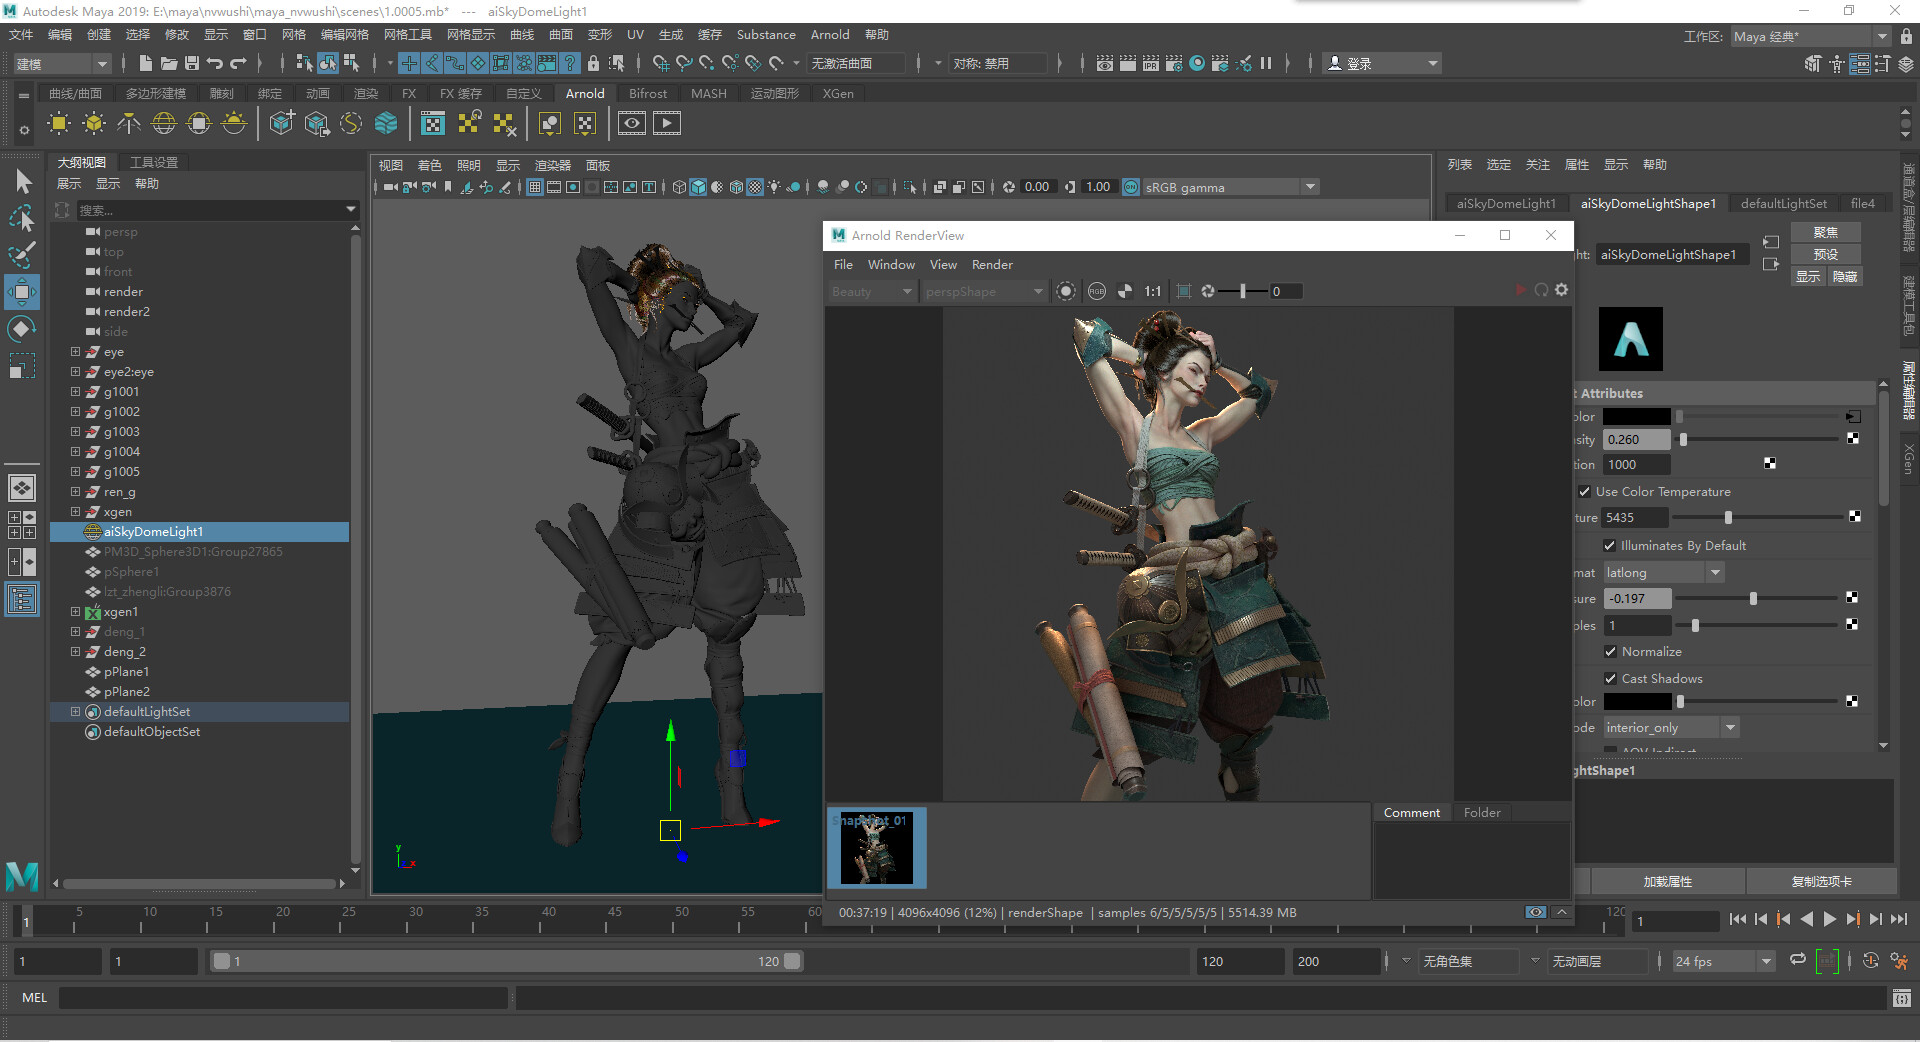1920x1042 pixels.
Task: Choose the Paint Selection tool in the toolbox
Action: point(22,254)
